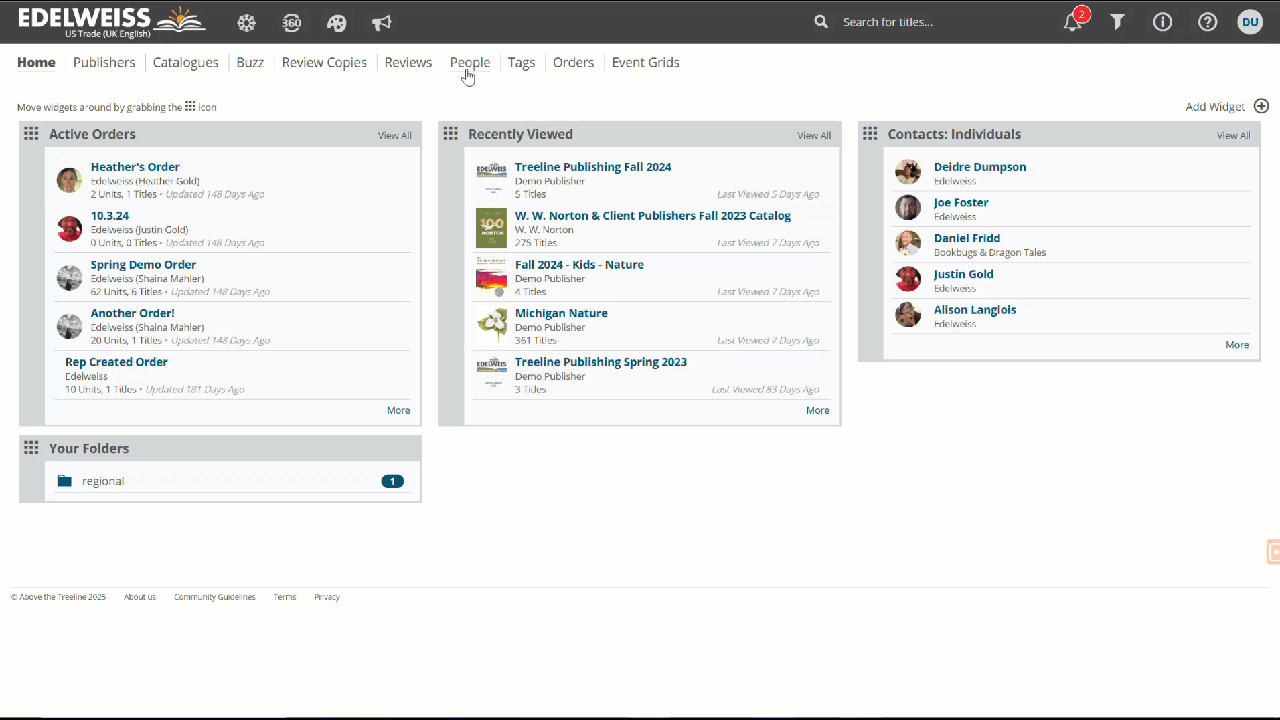
Task: Click More in Contacts widget
Action: point(1237,344)
